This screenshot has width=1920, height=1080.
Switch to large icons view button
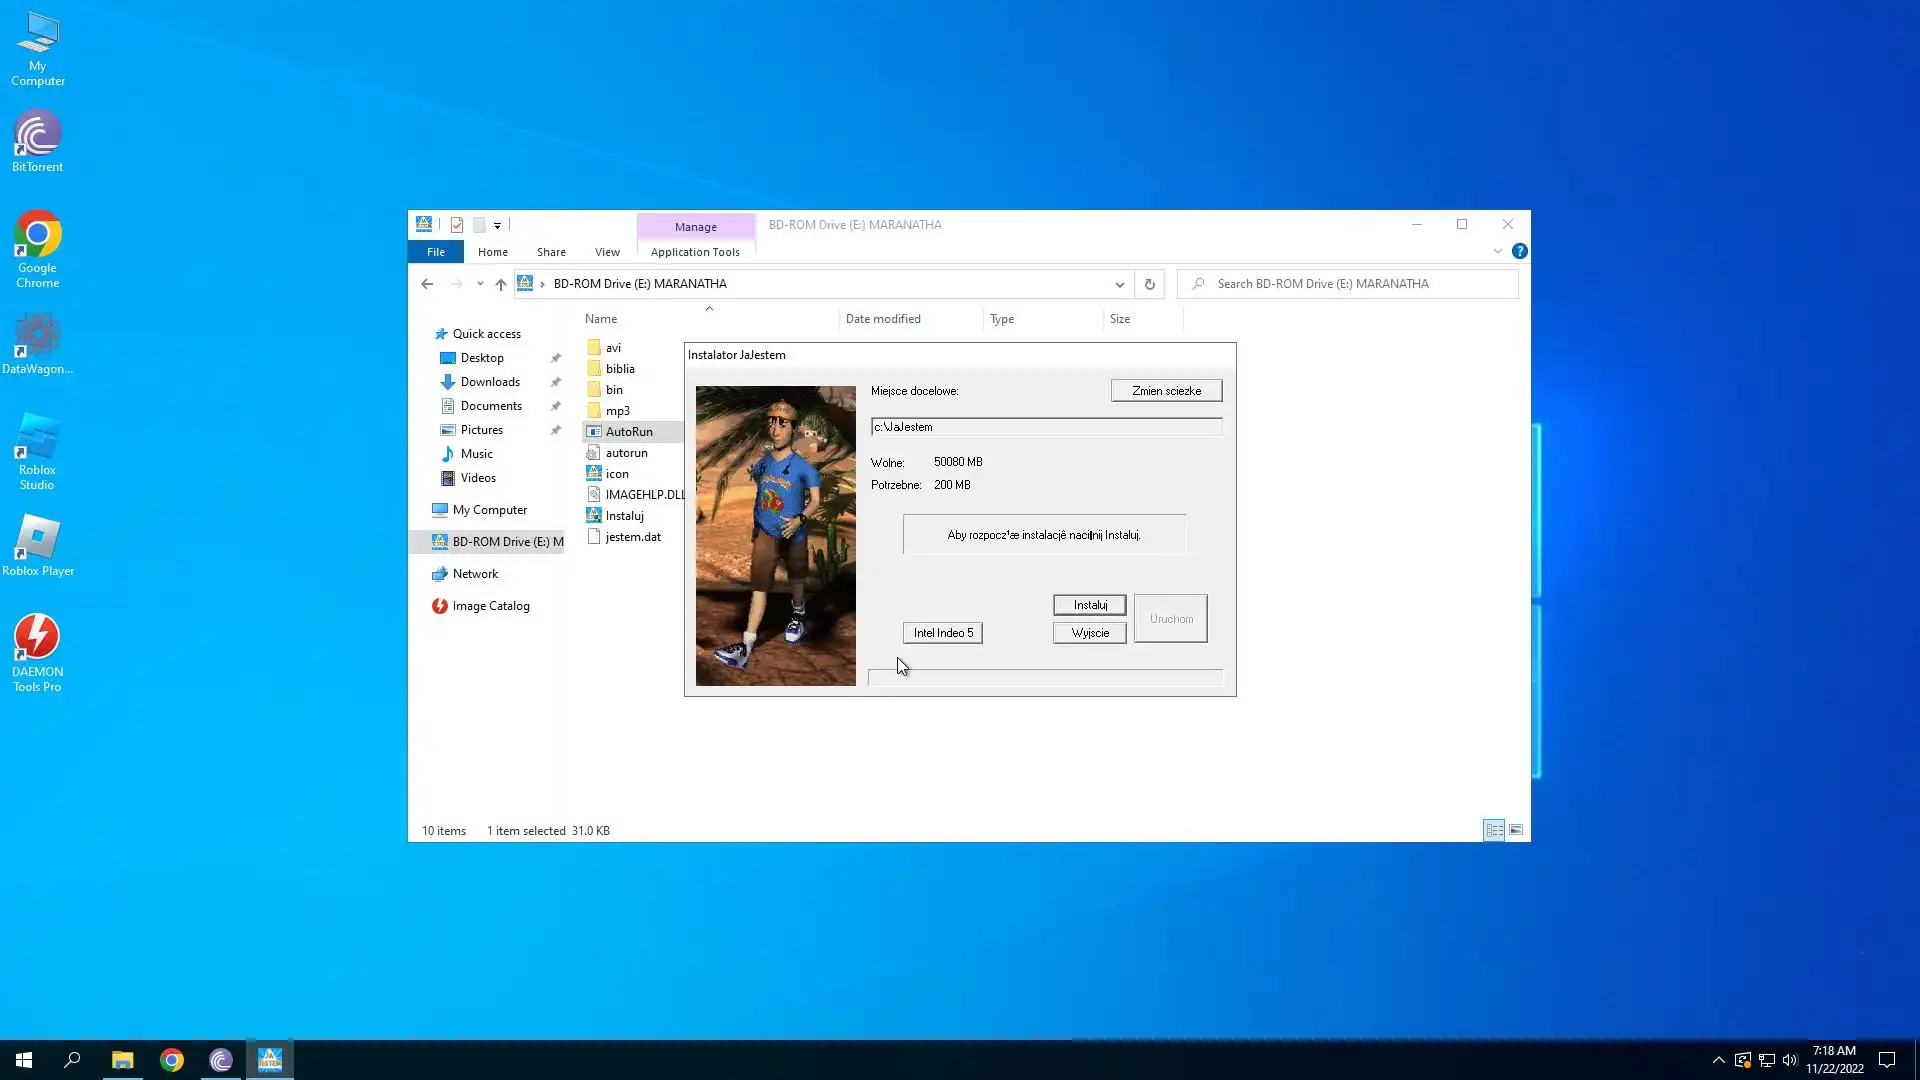[1516, 830]
